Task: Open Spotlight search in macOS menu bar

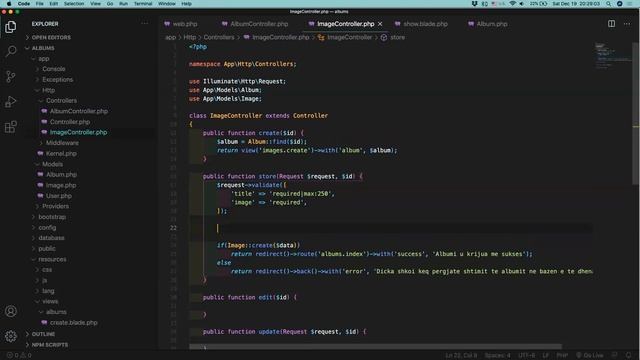Action: coord(608,4)
